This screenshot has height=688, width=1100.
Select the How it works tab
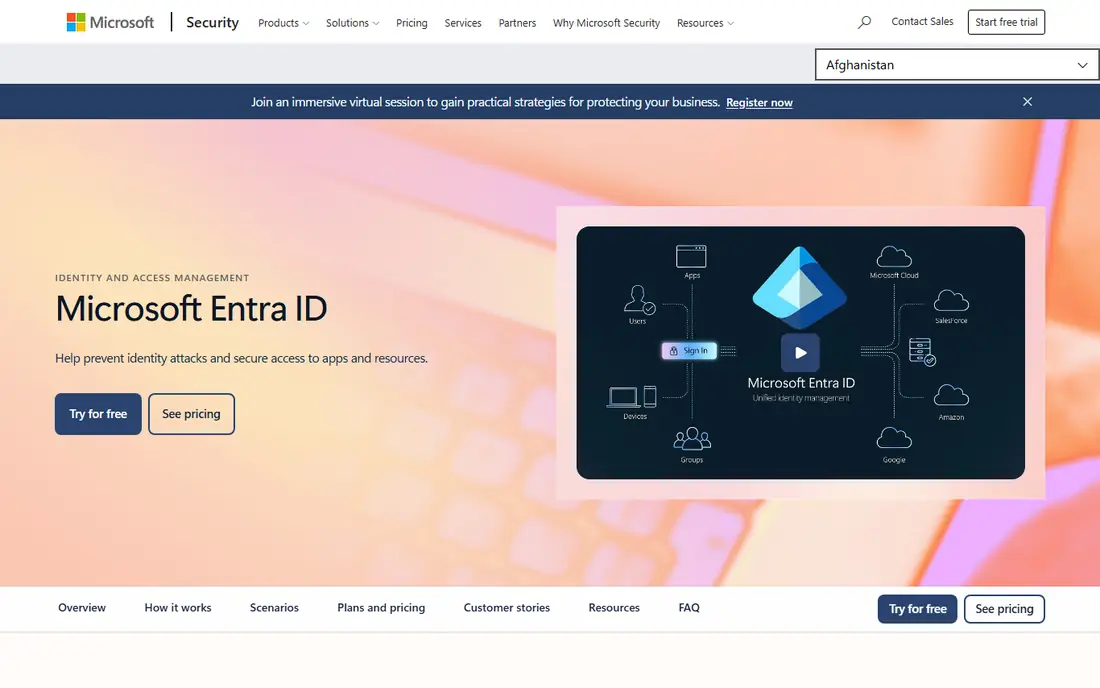click(x=177, y=608)
